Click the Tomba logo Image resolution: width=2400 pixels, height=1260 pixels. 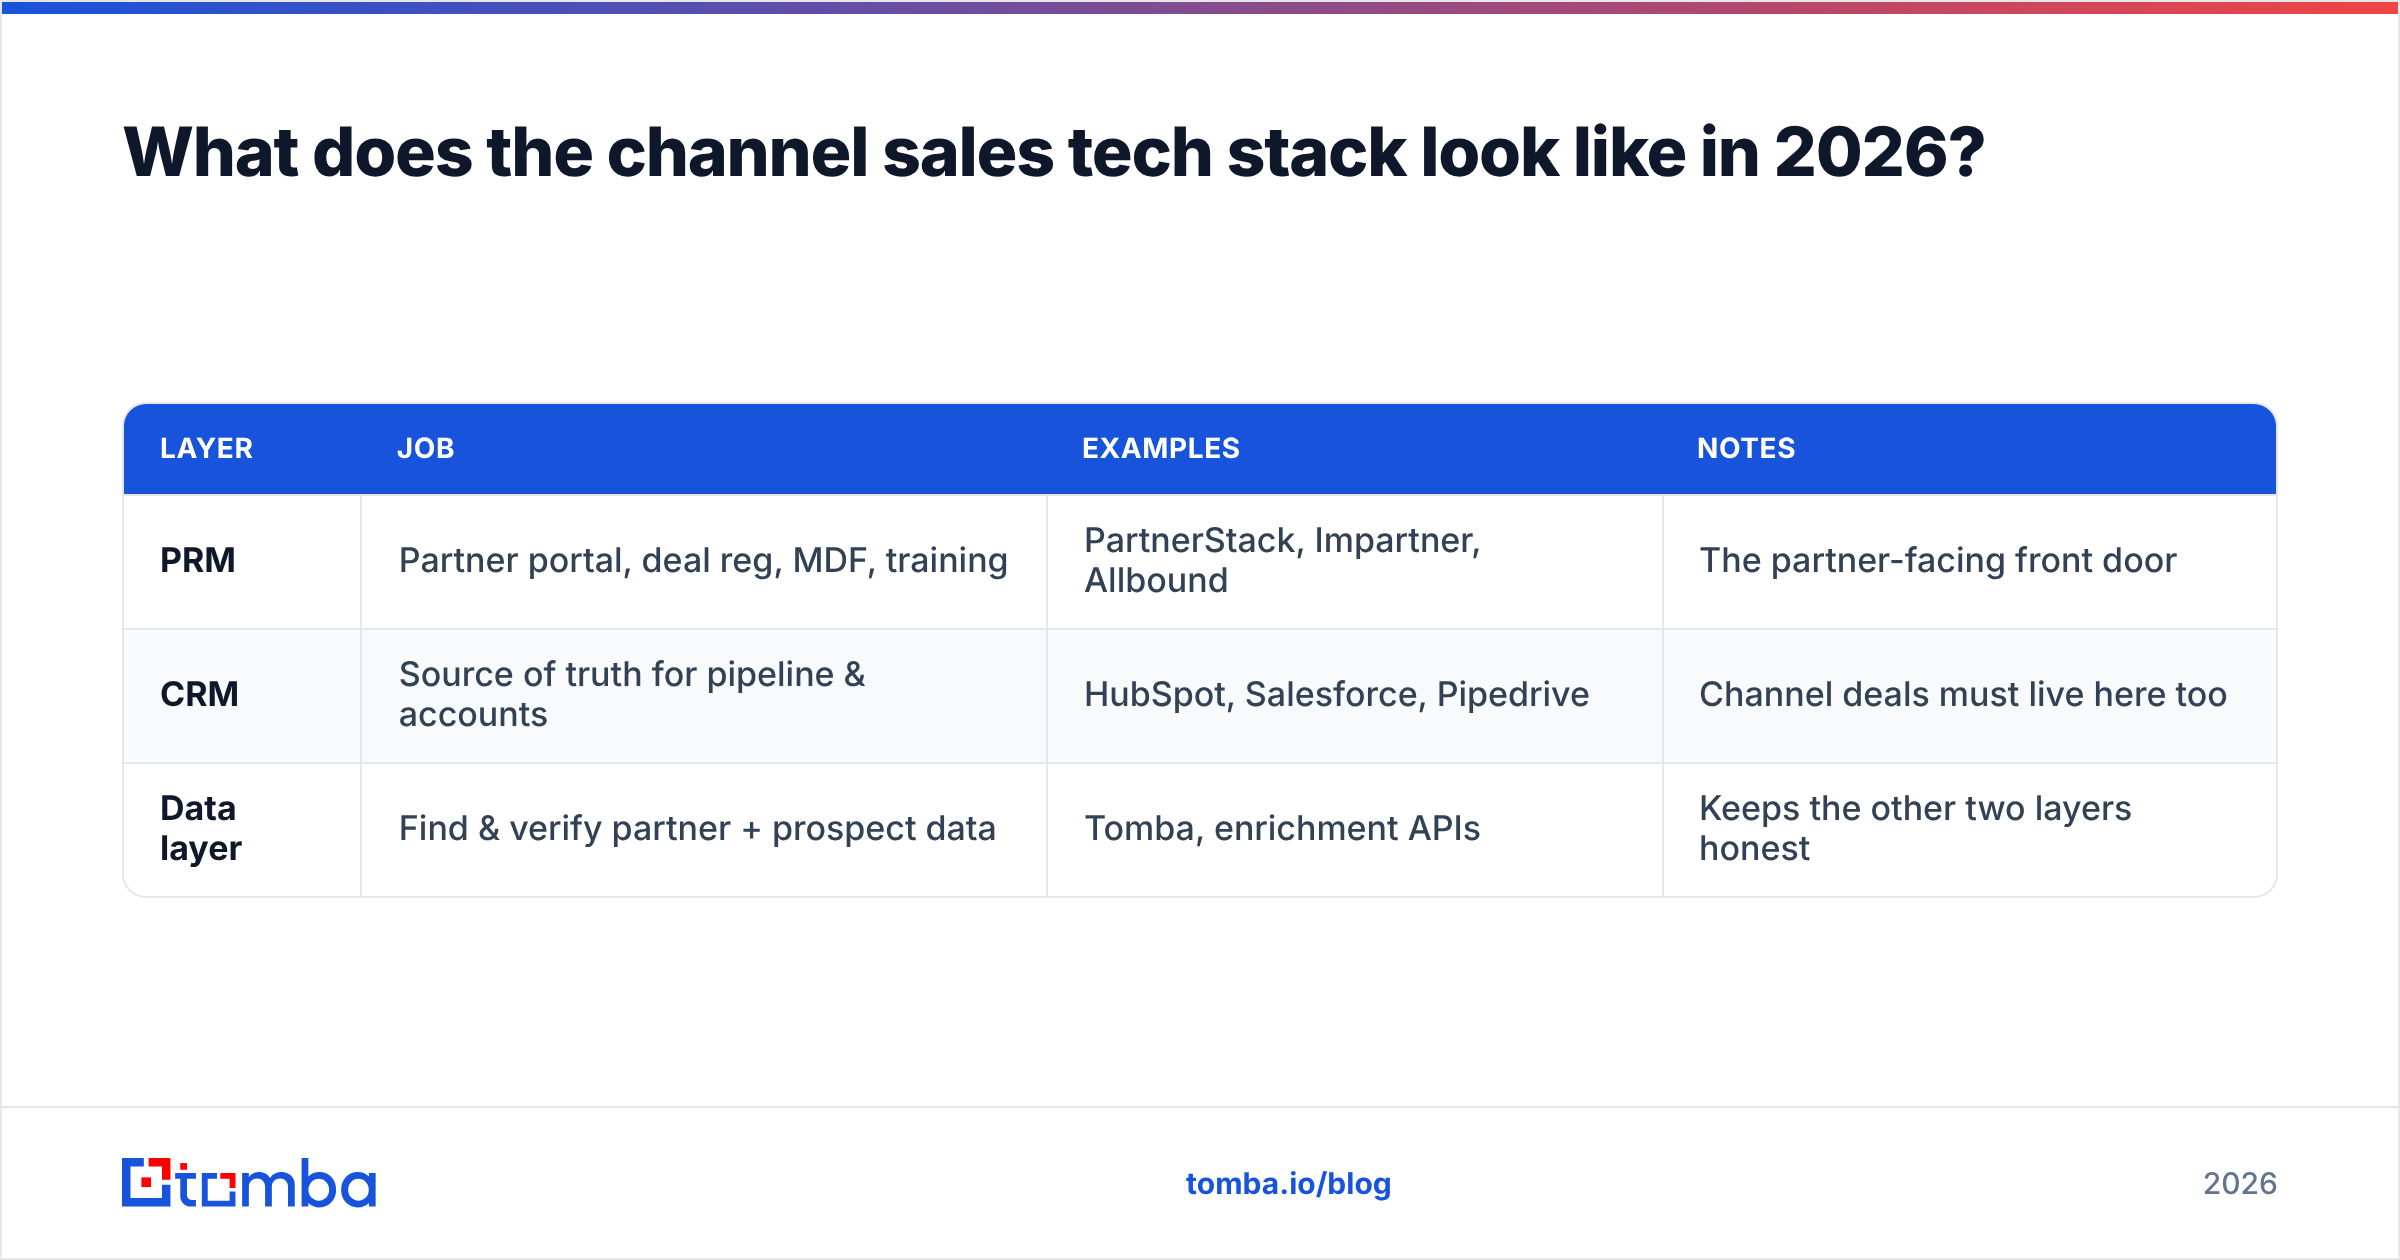click(x=249, y=1183)
